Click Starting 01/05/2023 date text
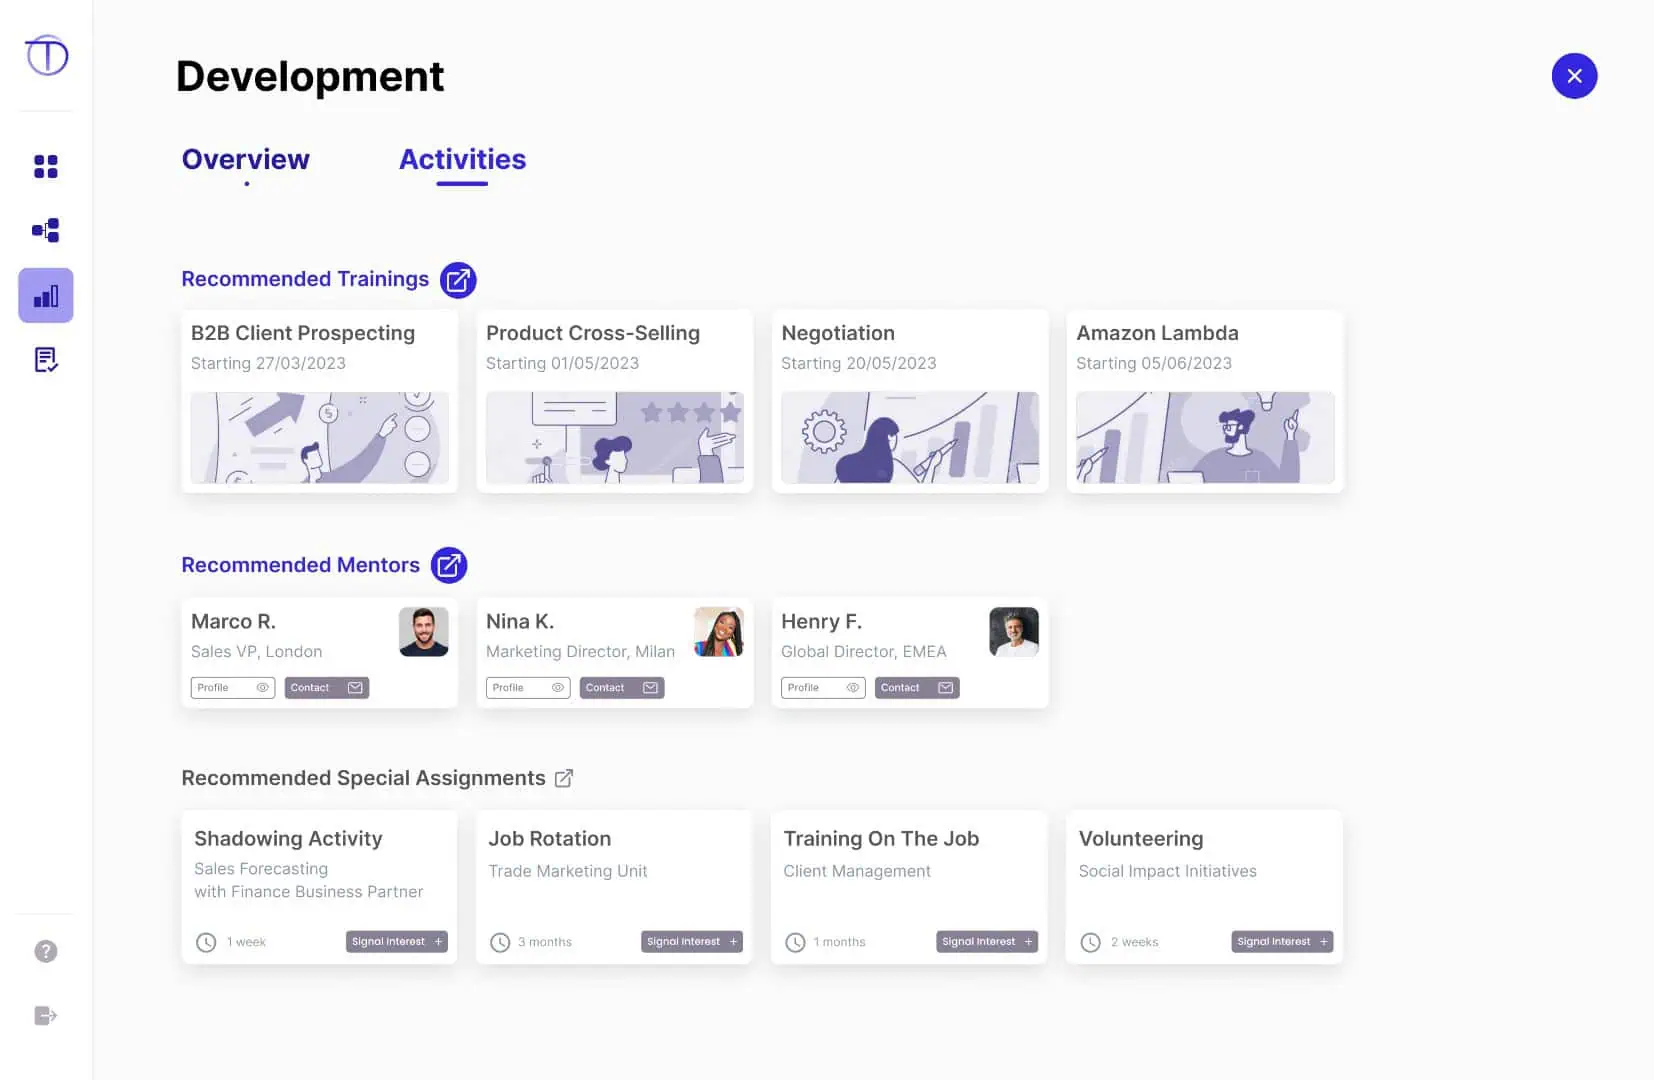The image size is (1654, 1080). (x=562, y=363)
